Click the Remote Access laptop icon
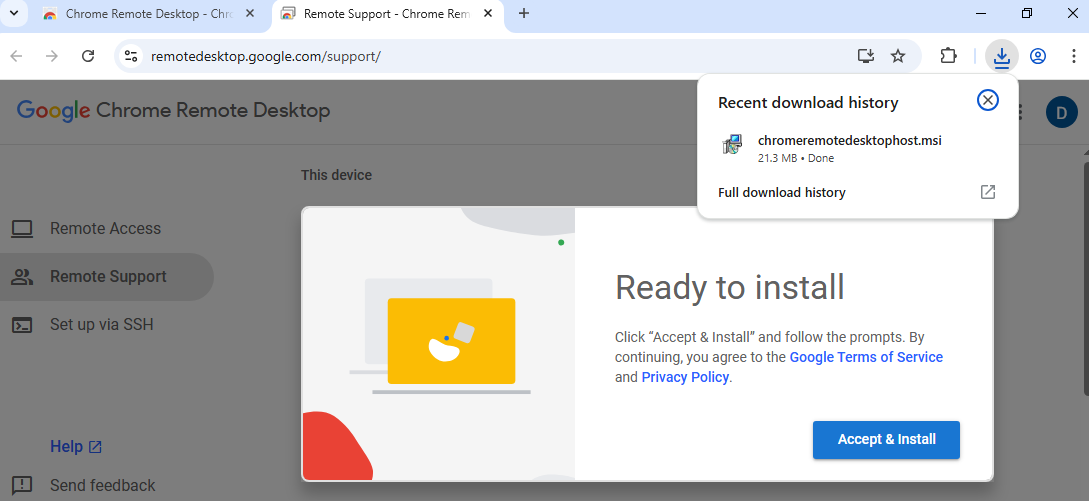Viewport: 1089px width, 501px height. click(x=22, y=229)
